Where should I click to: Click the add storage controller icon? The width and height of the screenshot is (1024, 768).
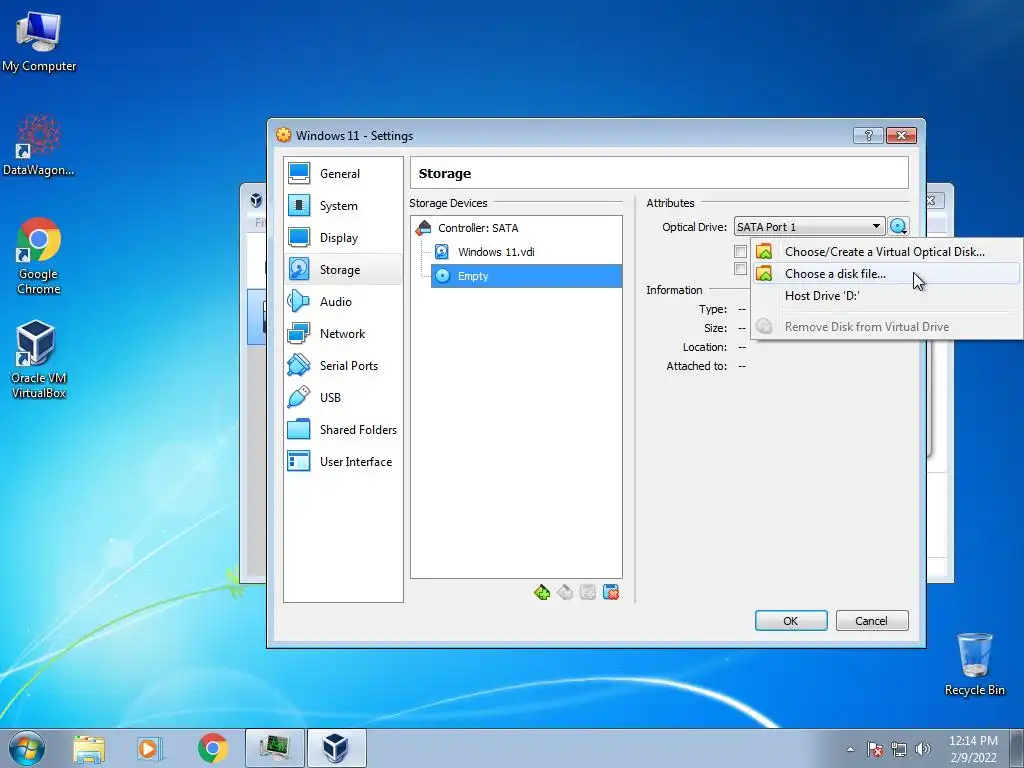(x=541, y=592)
